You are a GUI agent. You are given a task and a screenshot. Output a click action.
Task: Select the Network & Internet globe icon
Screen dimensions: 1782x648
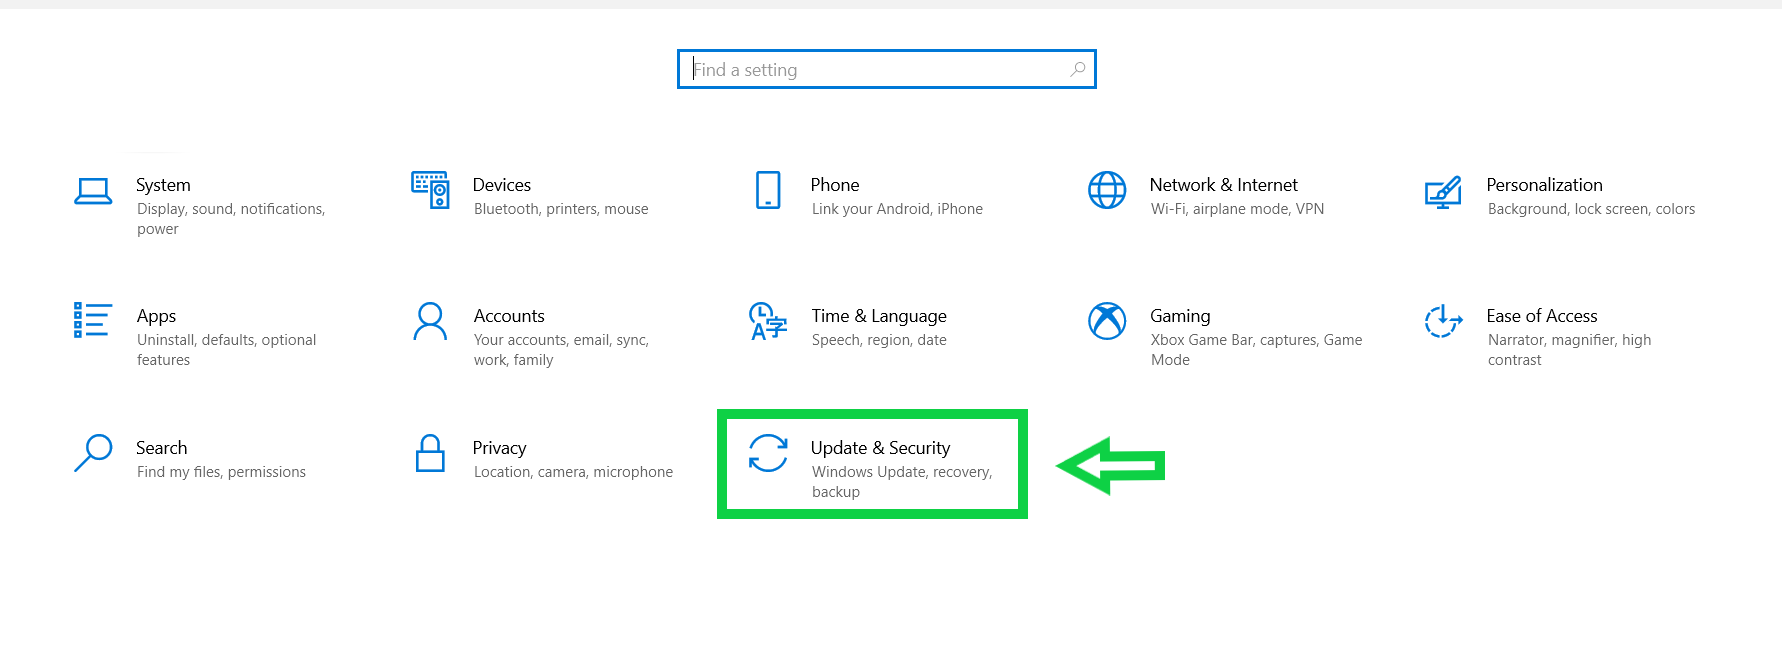point(1107,190)
